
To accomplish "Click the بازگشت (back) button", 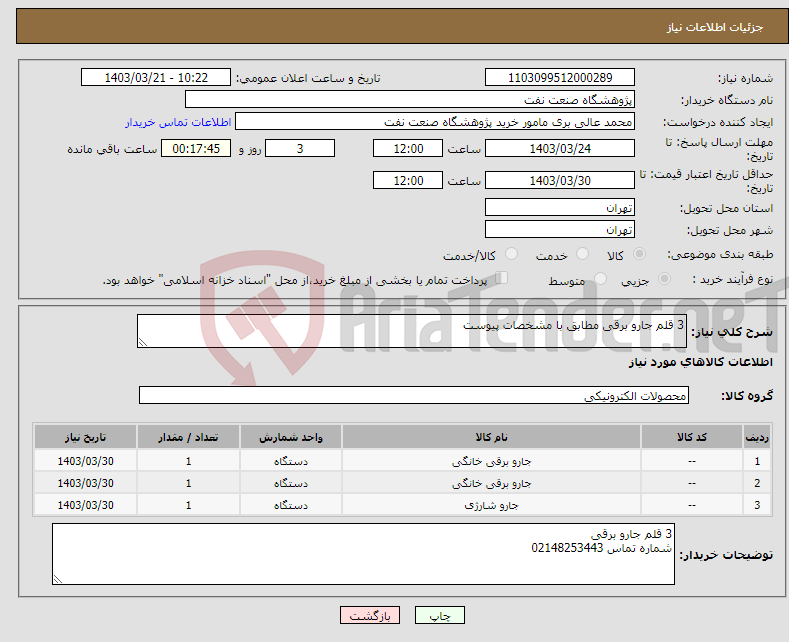I will [x=370, y=615].
